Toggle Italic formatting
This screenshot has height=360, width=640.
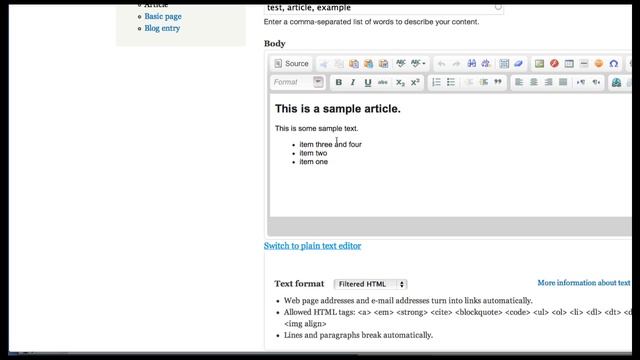(x=353, y=82)
